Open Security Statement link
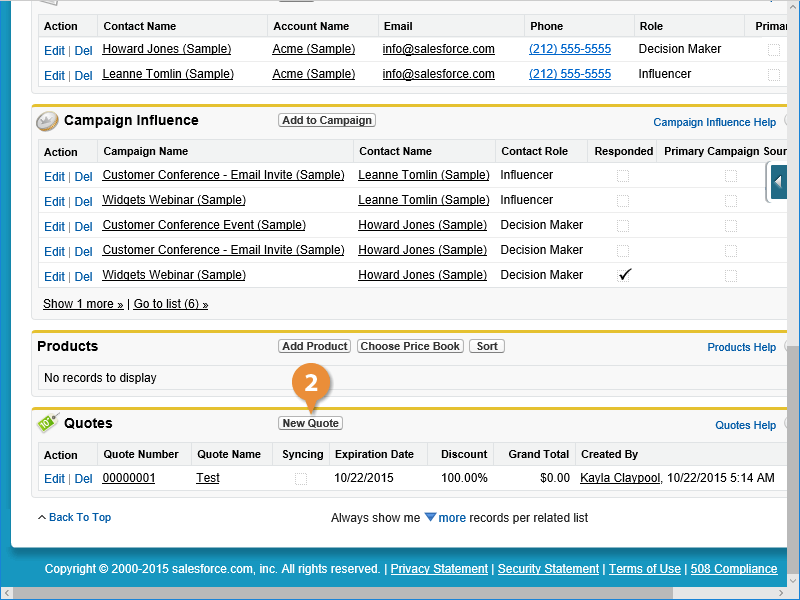800x600 pixels. click(x=548, y=569)
